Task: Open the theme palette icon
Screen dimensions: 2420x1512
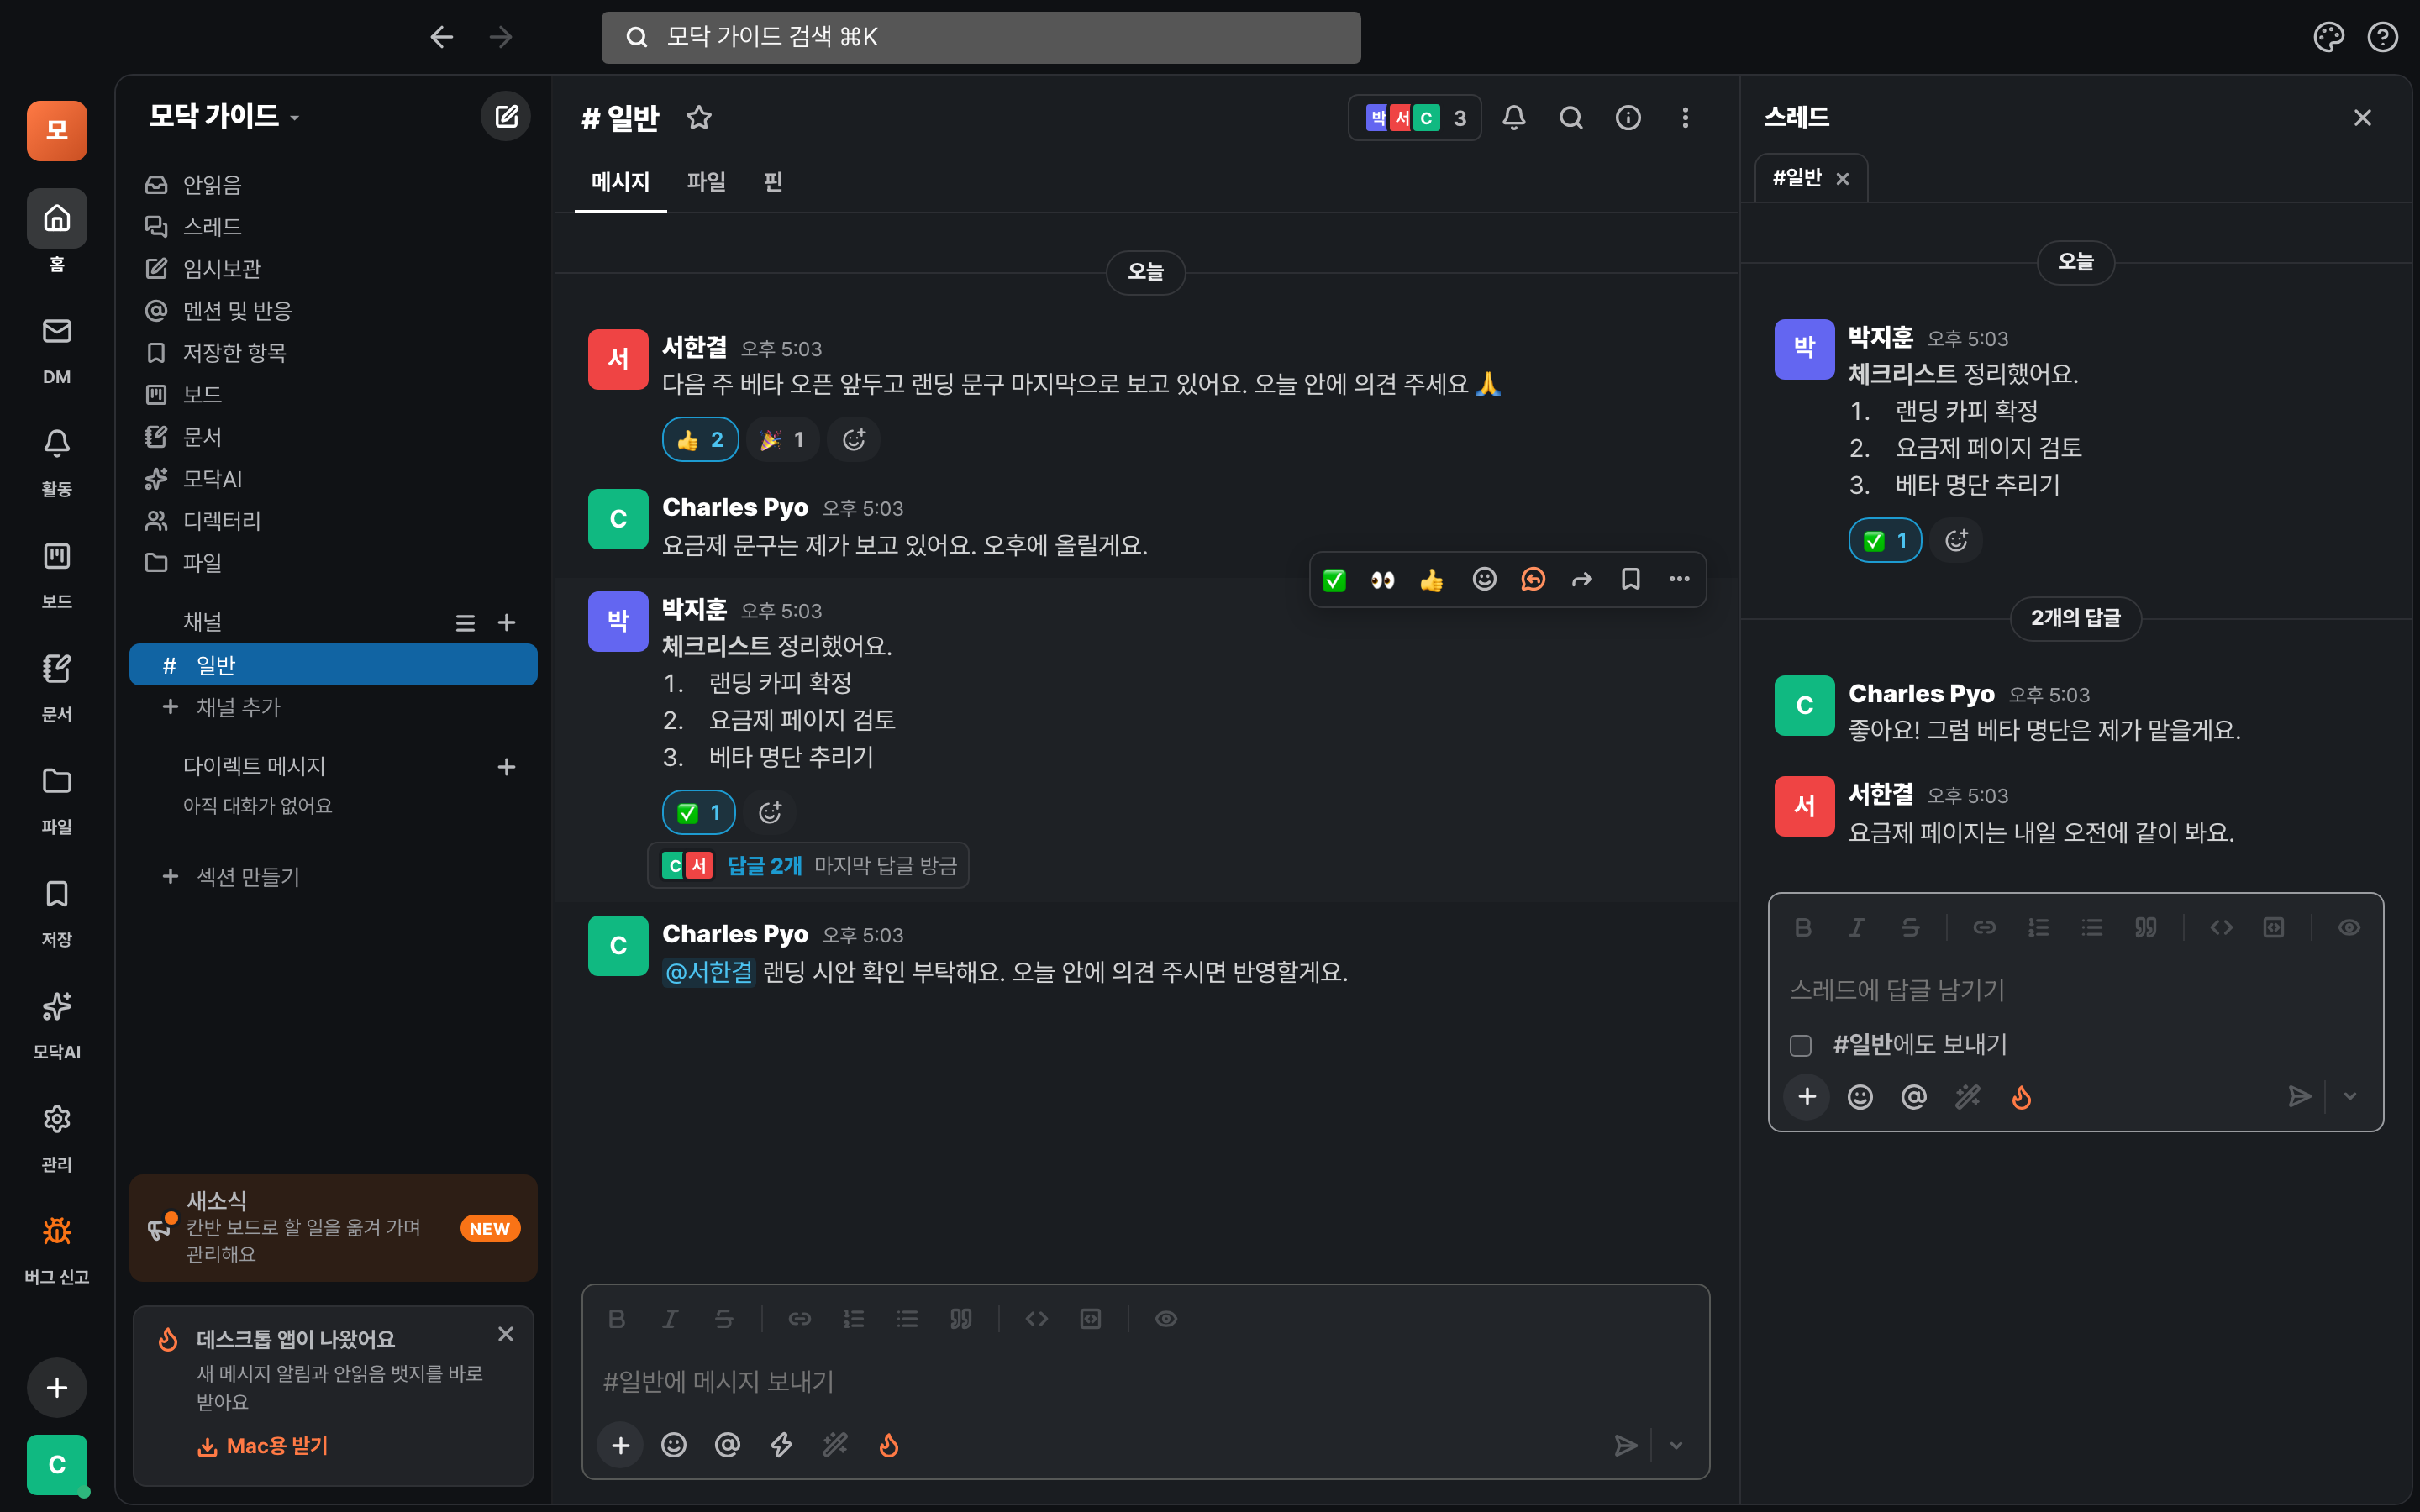Action: click(2328, 37)
